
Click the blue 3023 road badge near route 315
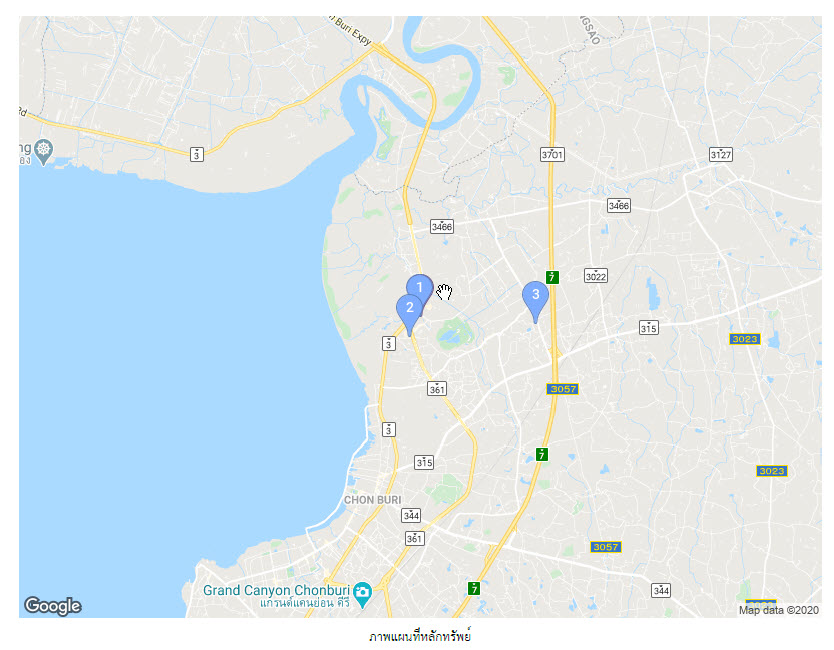pyautogui.click(x=745, y=339)
